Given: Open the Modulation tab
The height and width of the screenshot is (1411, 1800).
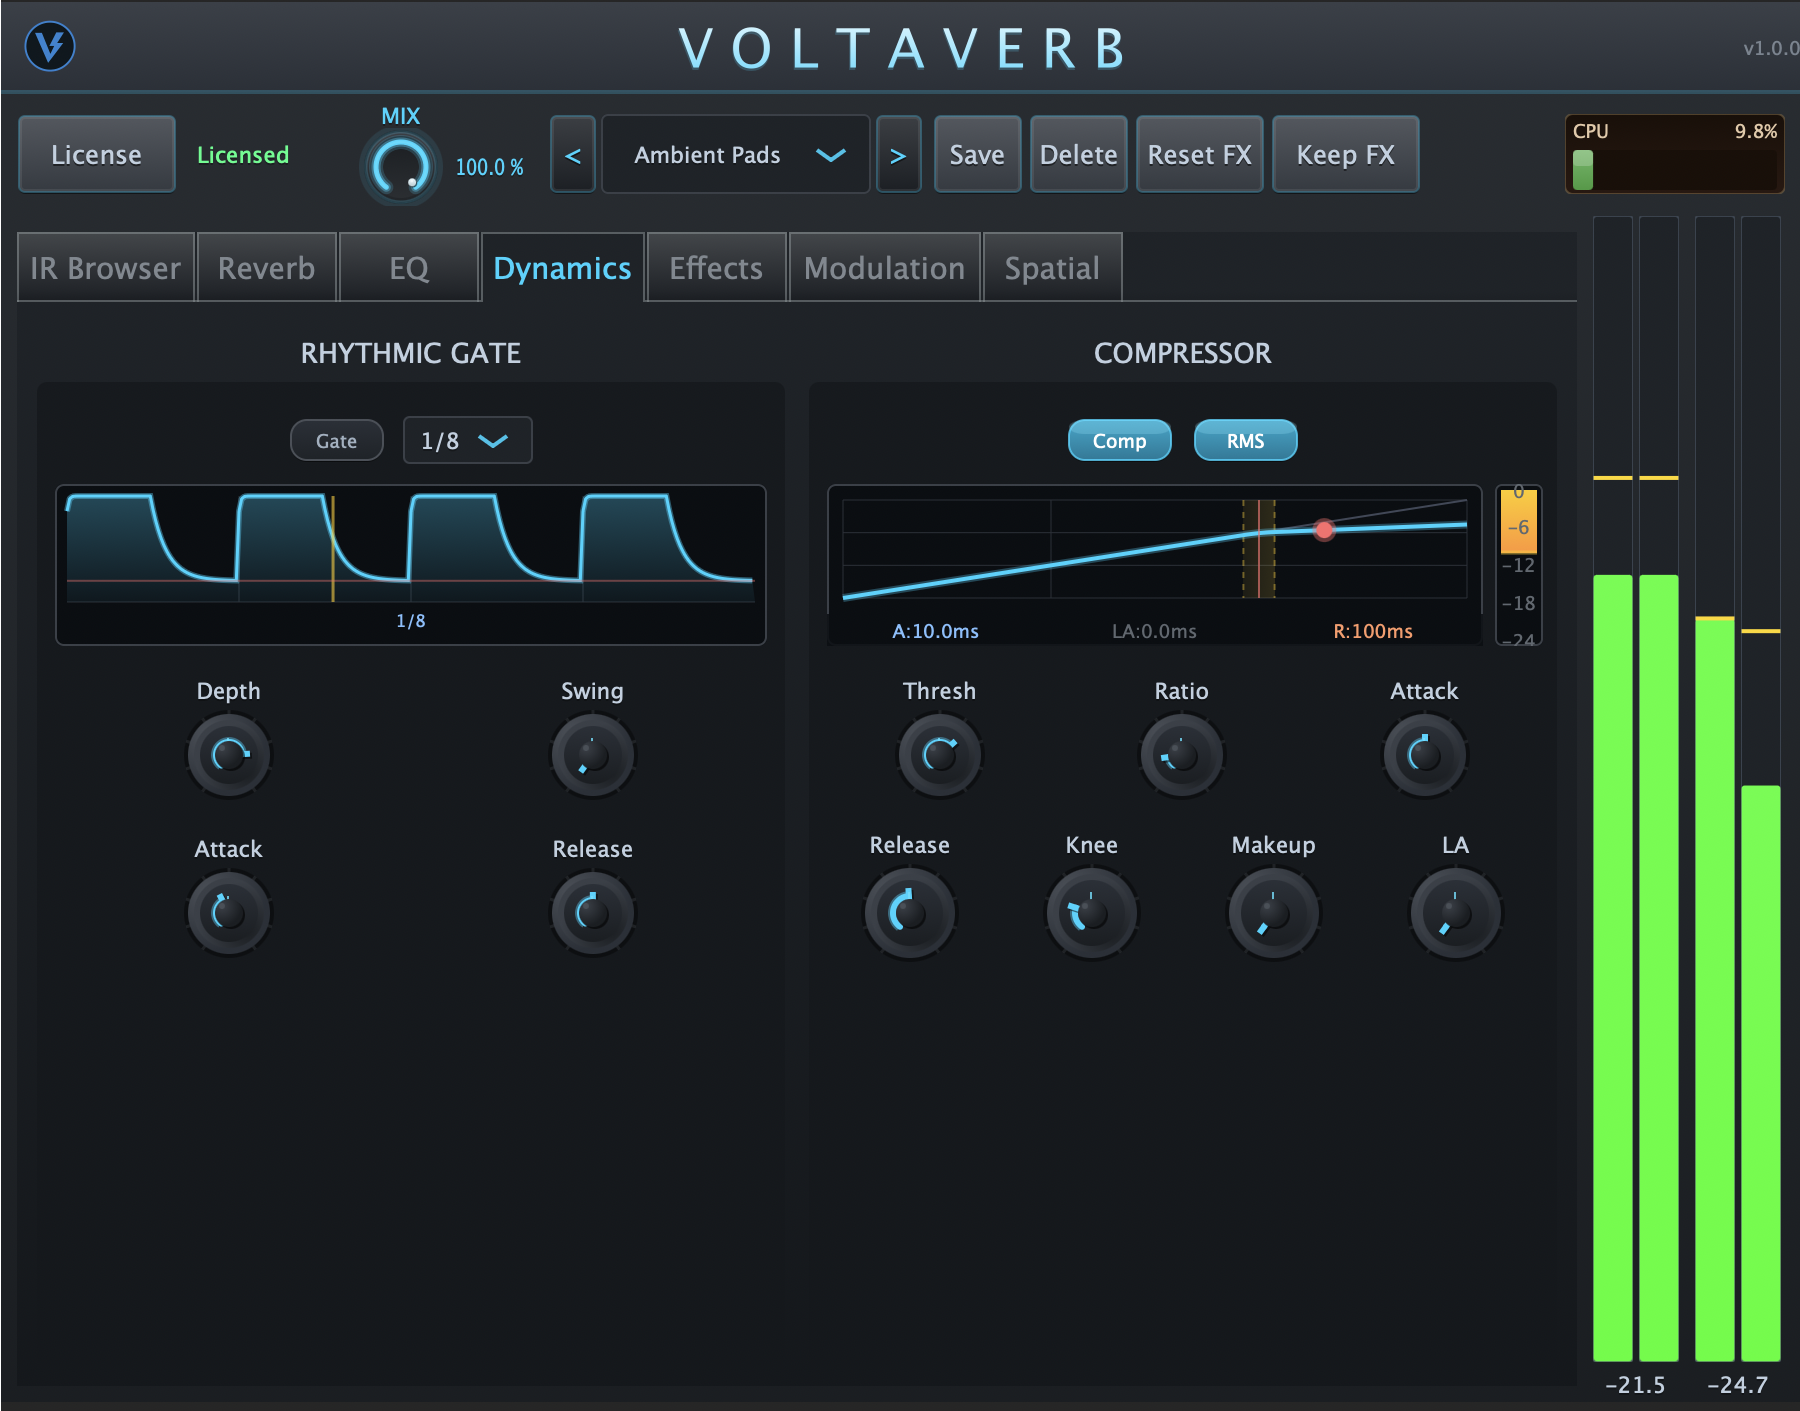Looking at the screenshot, I should click(885, 268).
